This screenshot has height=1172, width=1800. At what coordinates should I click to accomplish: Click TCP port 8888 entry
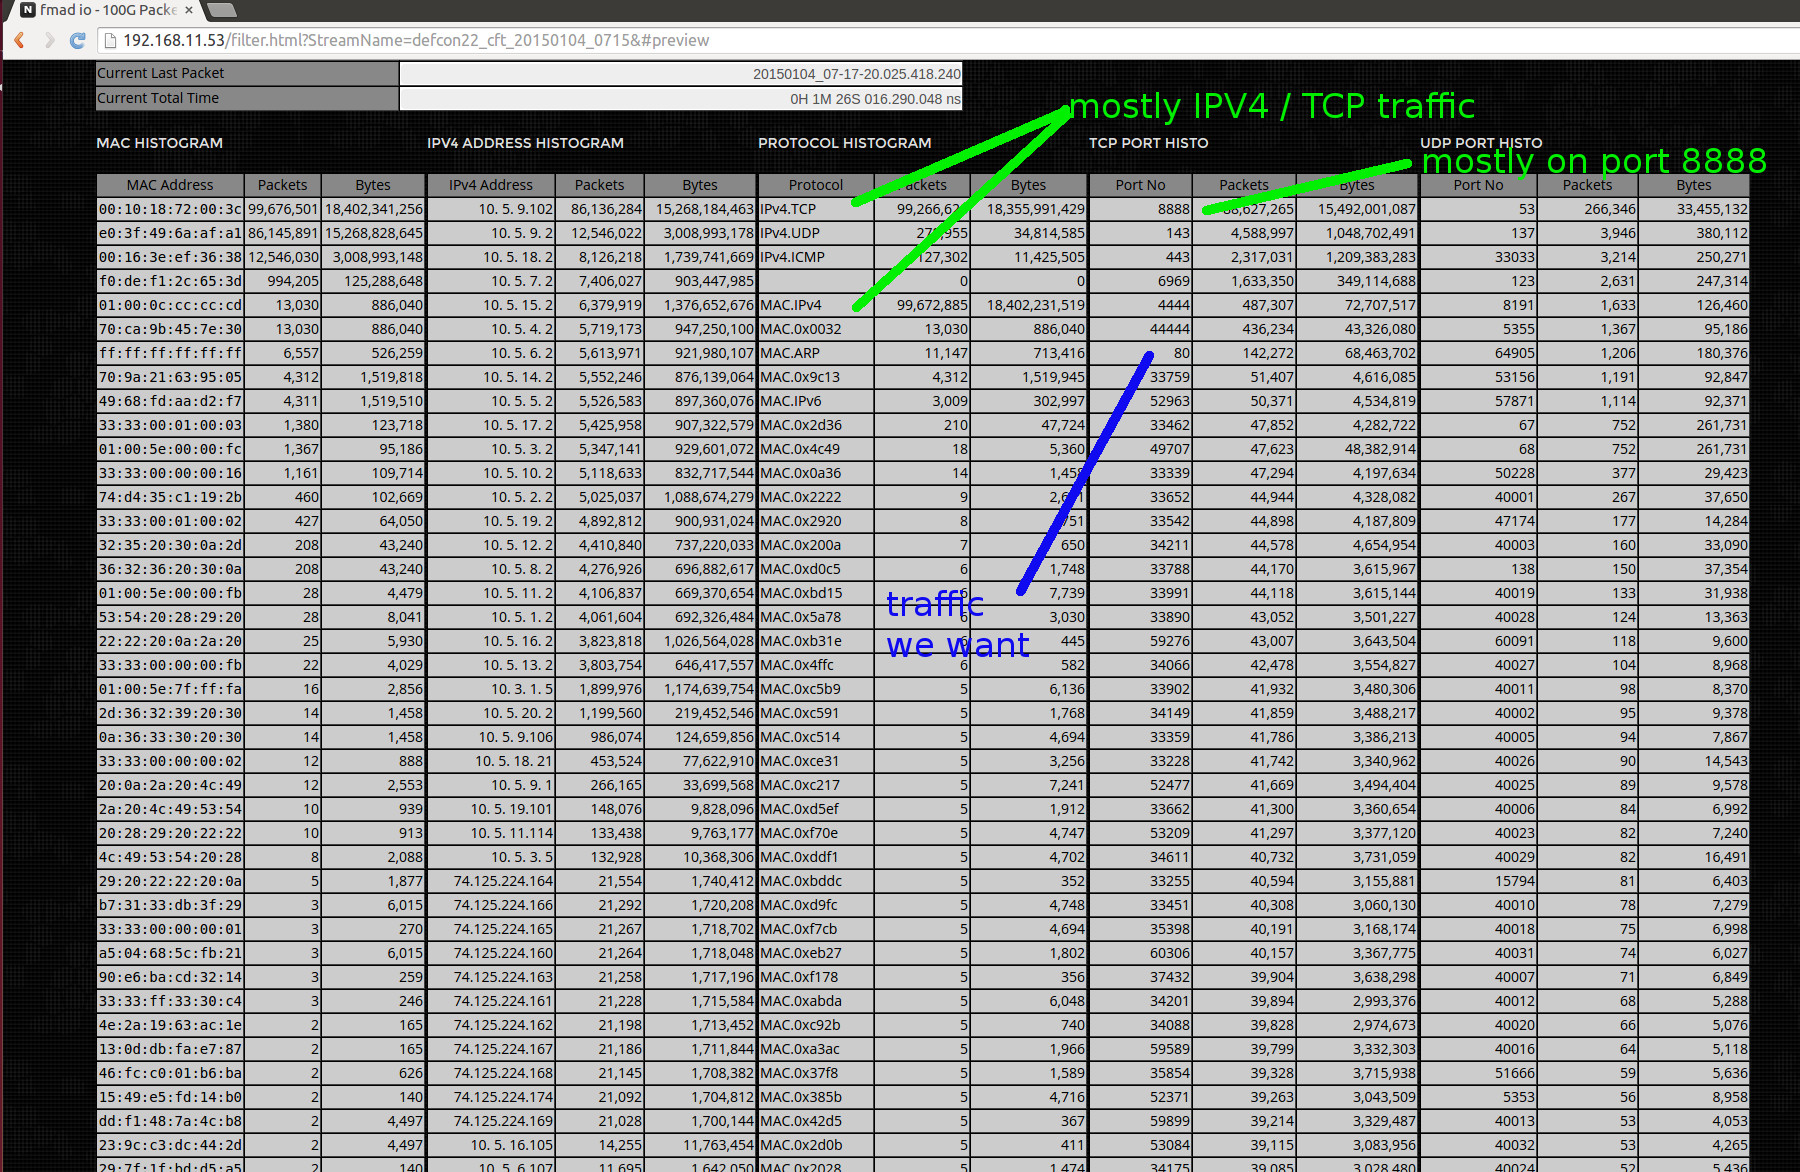[x=1173, y=209]
